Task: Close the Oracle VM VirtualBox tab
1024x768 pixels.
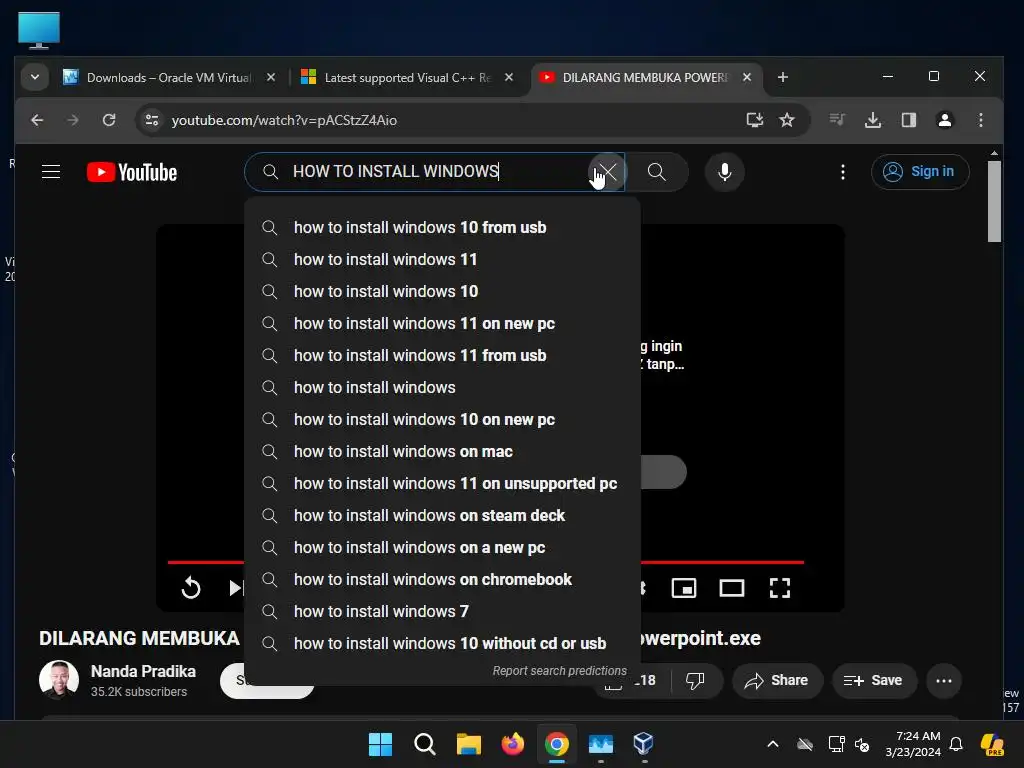Action: pos(271,78)
